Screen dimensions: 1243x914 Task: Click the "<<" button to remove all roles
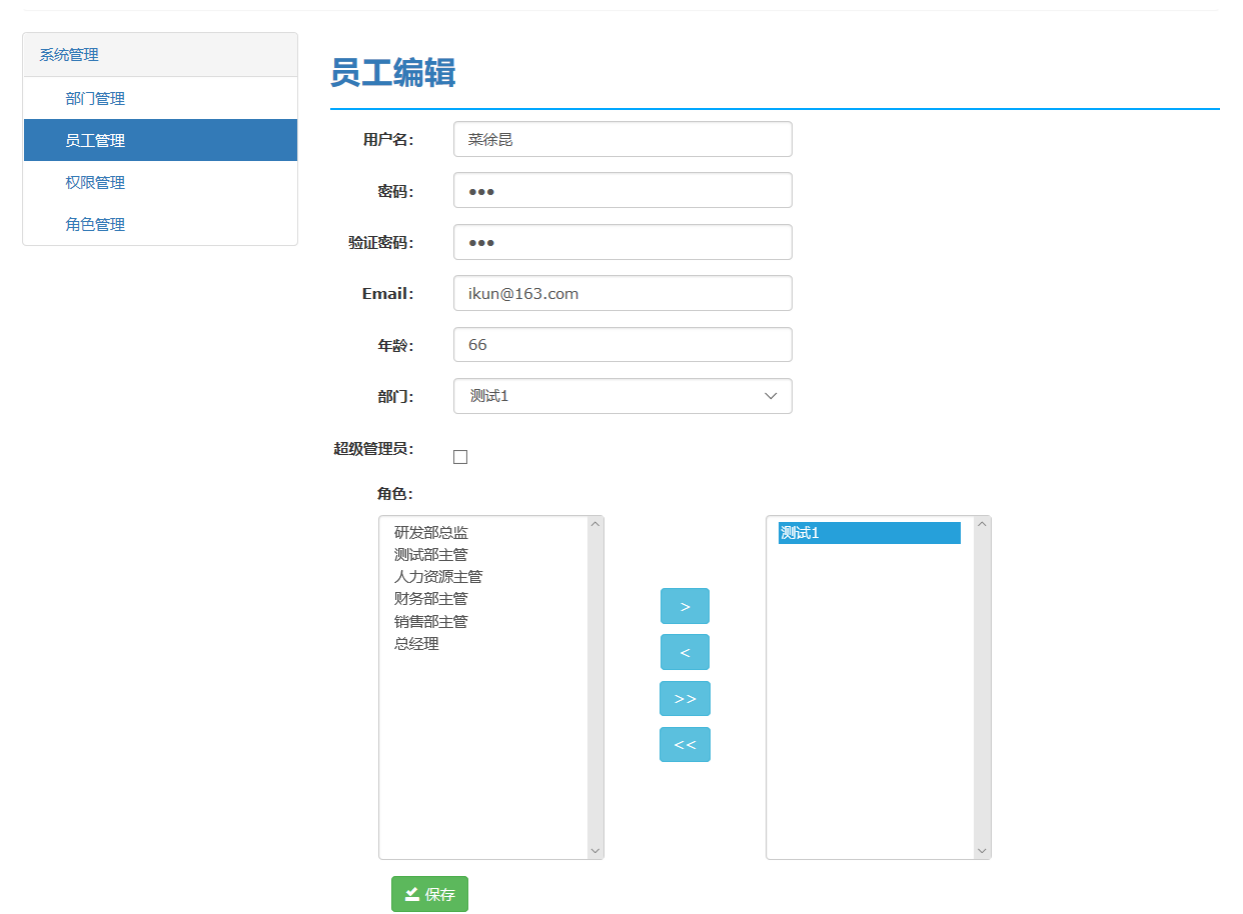[x=684, y=744]
